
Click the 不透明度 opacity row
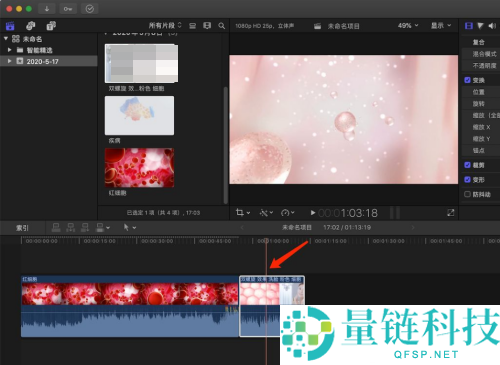click(x=481, y=65)
